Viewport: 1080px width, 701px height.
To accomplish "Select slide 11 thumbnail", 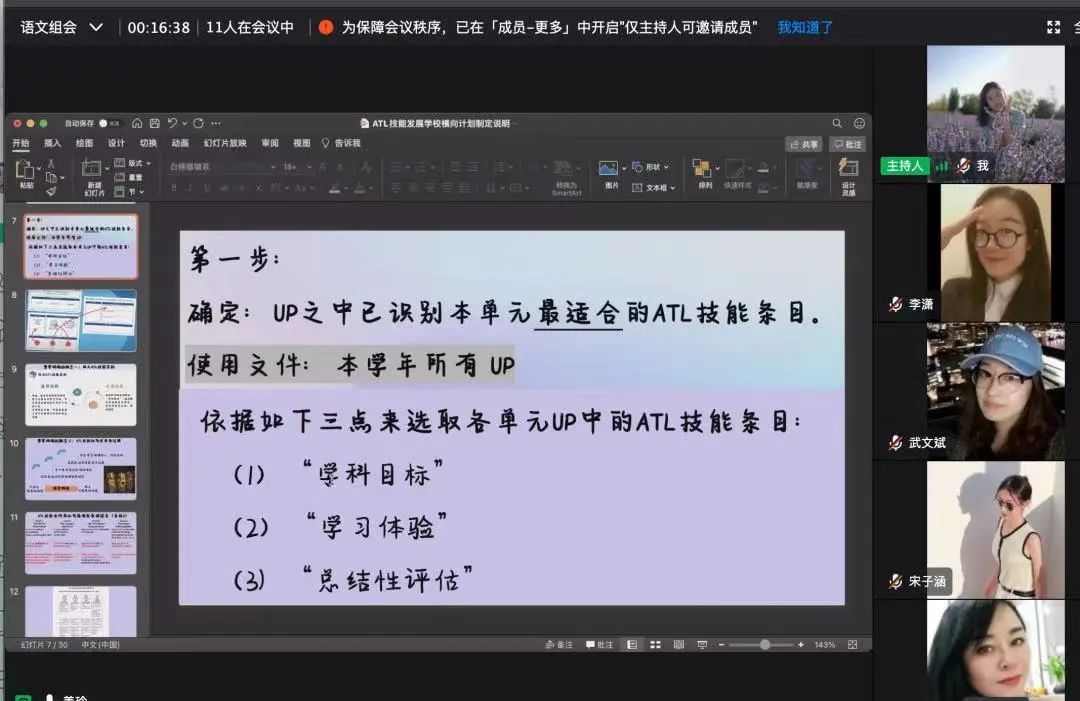I will click(x=81, y=543).
